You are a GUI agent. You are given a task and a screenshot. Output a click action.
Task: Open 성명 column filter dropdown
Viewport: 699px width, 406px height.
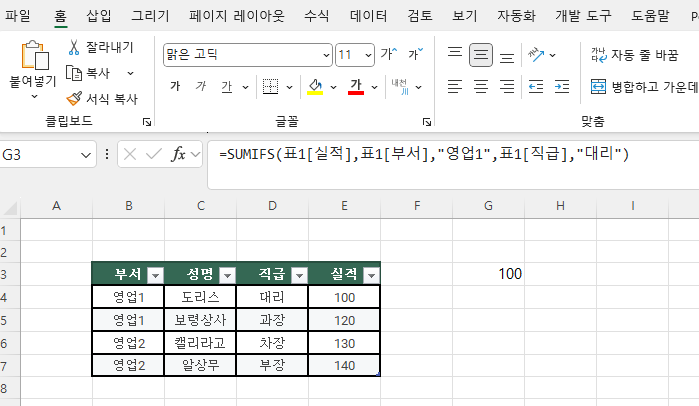tap(227, 276)
